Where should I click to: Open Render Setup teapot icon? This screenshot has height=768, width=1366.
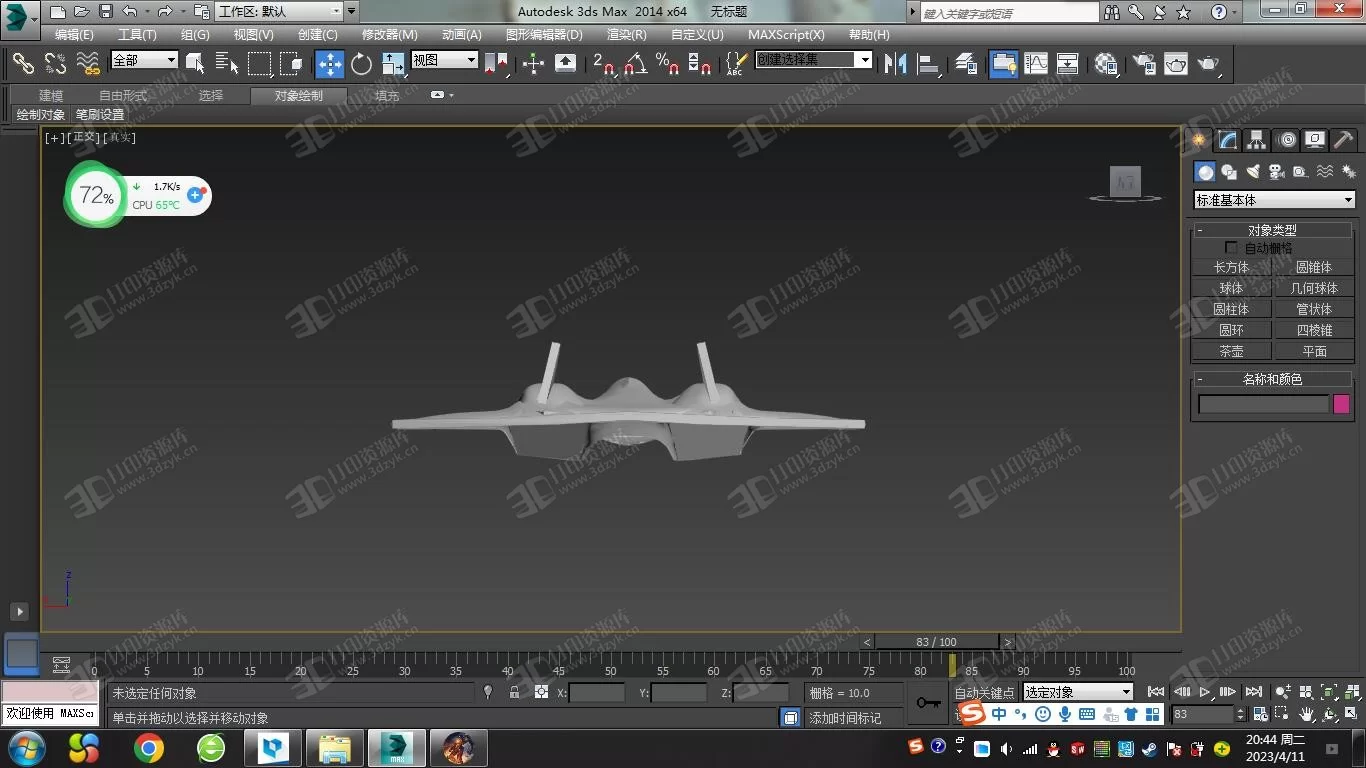tap(1144, 63)
